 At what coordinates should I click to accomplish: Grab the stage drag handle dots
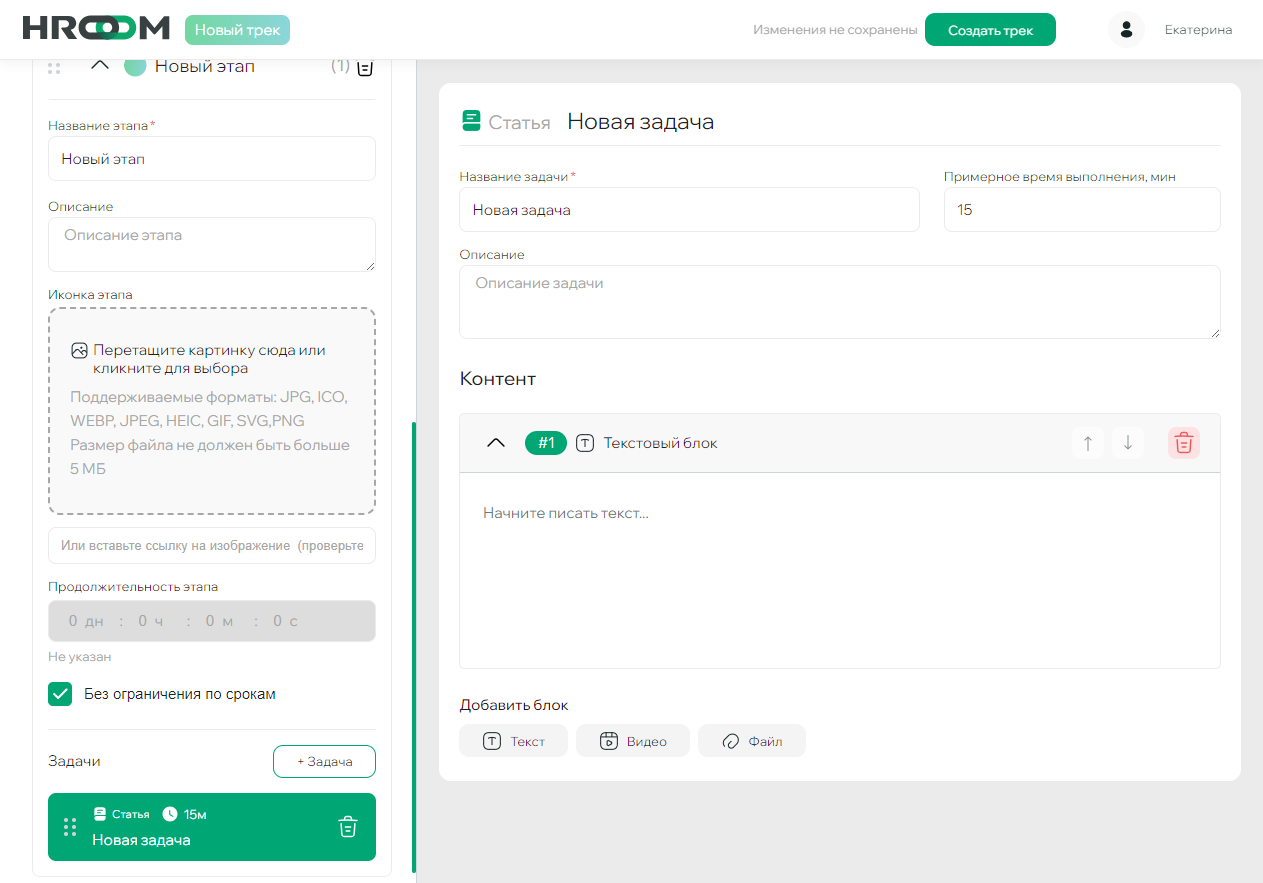pyautogui.click(x=54, y=67)
